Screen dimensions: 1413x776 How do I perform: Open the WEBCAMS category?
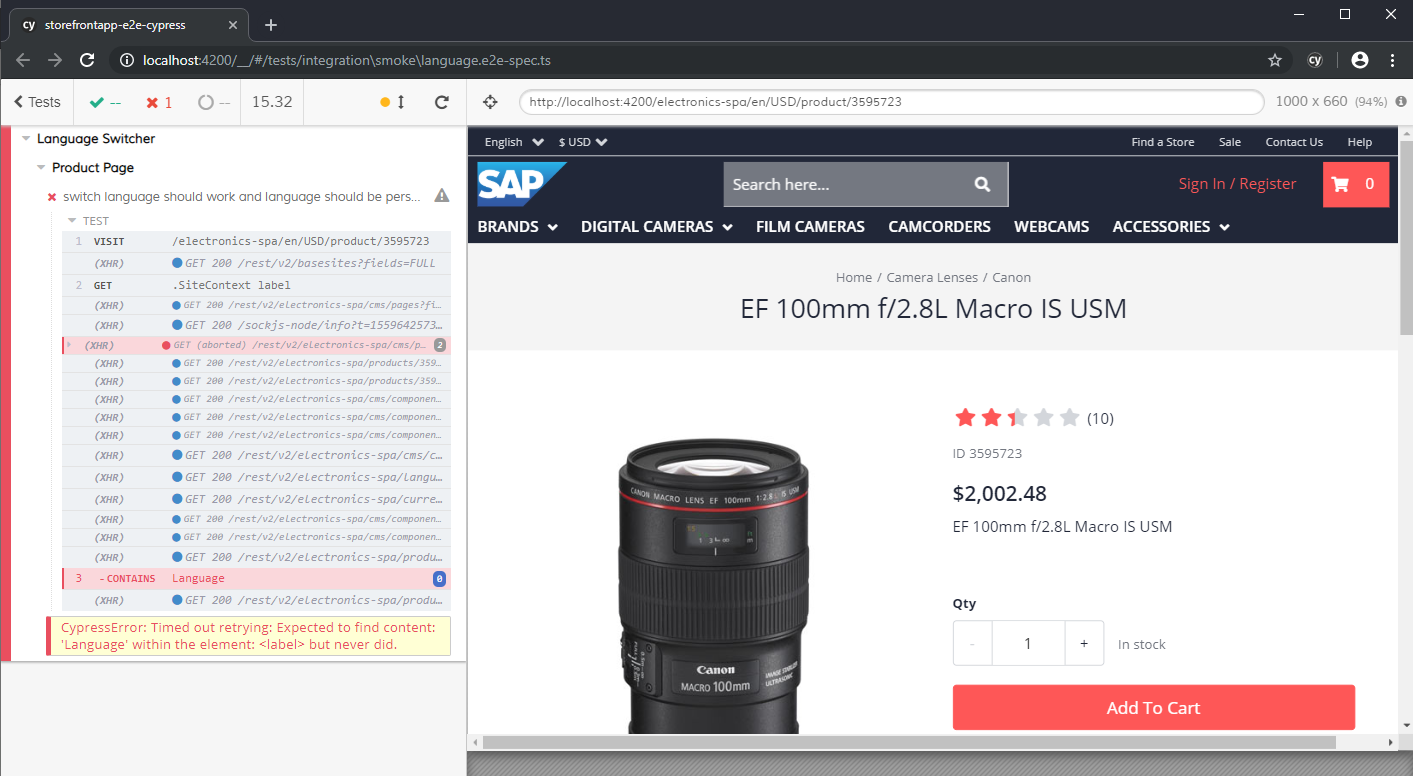(x=1051, y=227)
